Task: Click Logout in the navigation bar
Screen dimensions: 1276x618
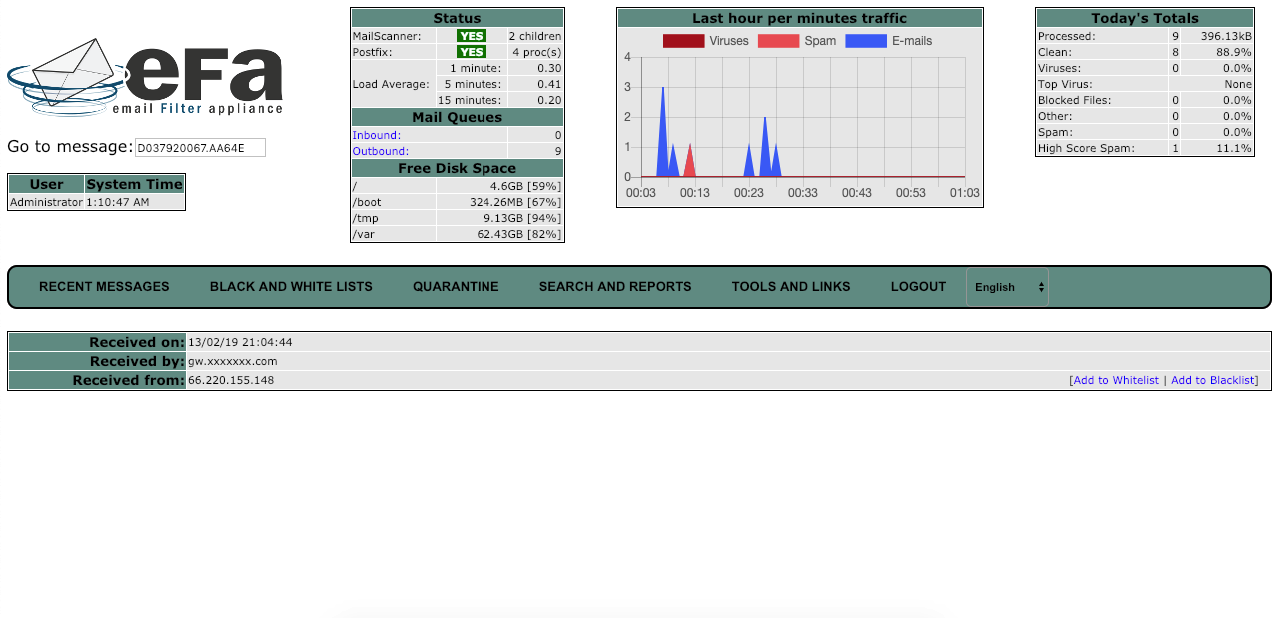Action: coord(918,287)
